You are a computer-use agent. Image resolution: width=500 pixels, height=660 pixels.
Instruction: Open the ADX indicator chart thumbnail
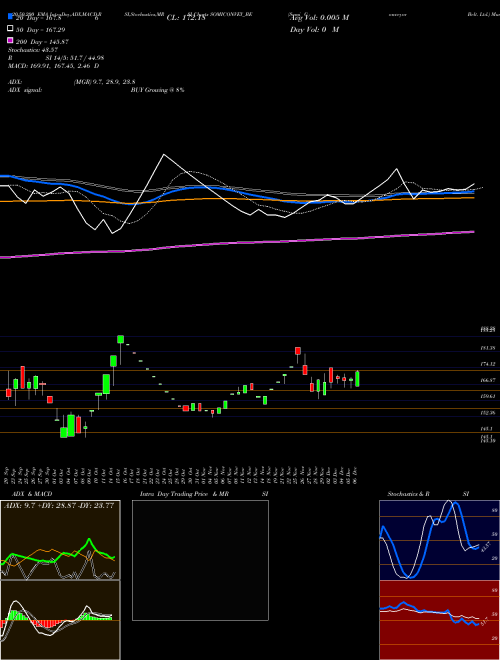coord(60,540)
